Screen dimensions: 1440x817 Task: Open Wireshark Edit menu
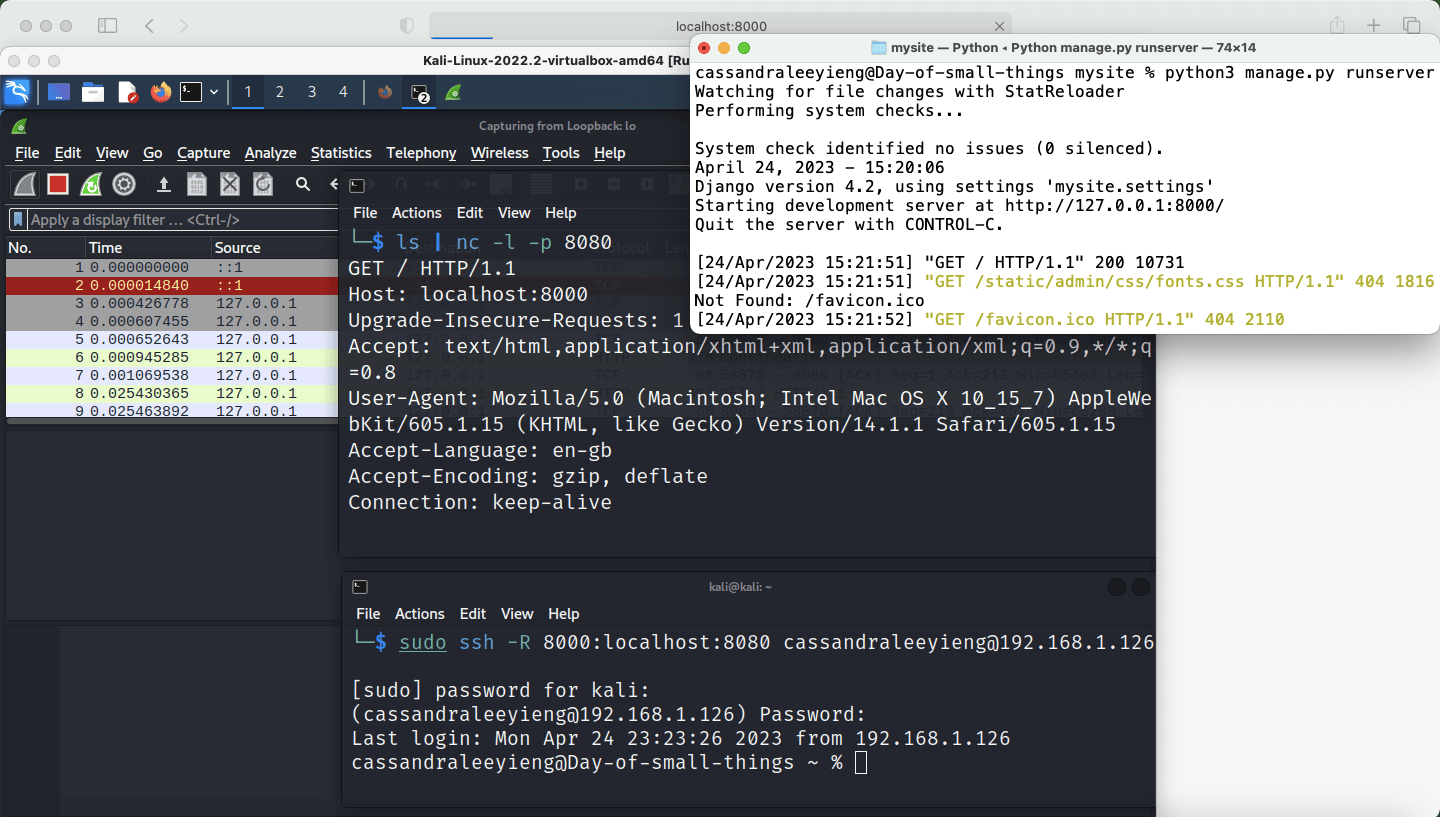68,153
